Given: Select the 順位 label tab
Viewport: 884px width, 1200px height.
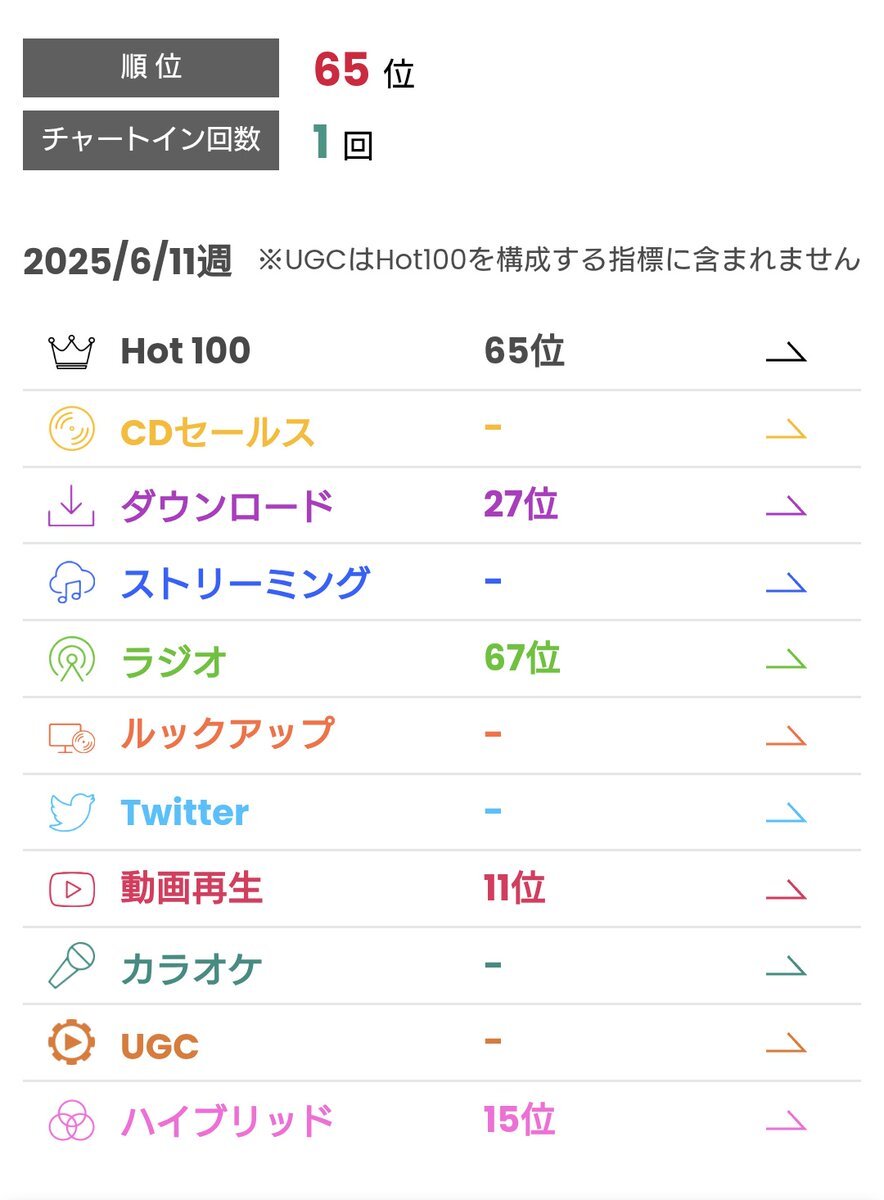Looking at the screenshot, I should point(151,68).
